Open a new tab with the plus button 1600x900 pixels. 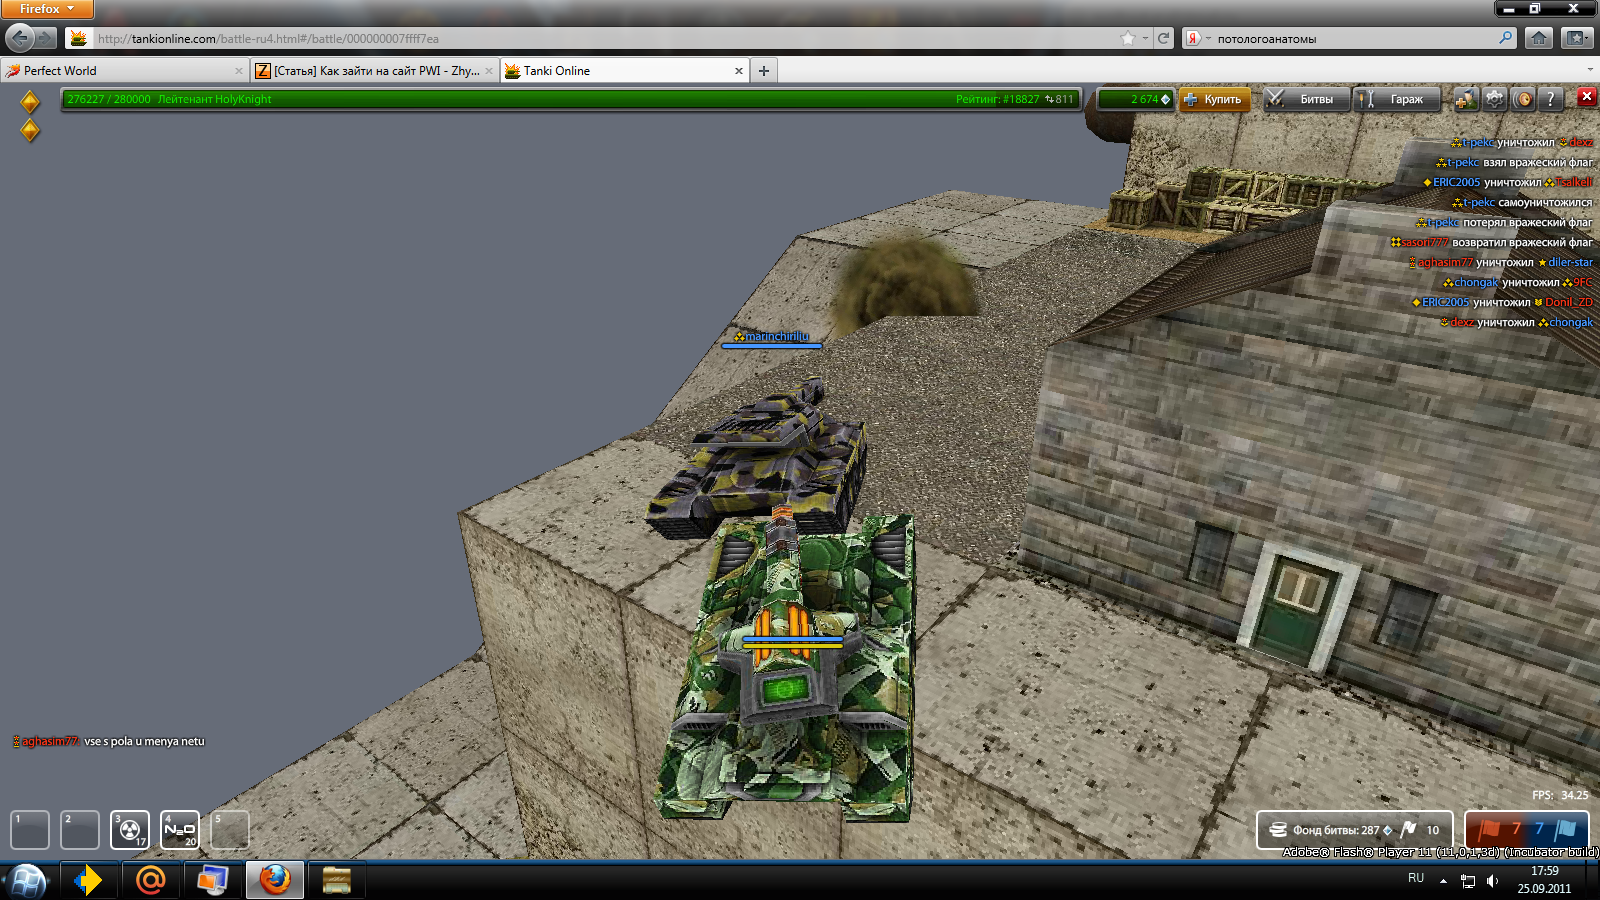pos(764,71)
